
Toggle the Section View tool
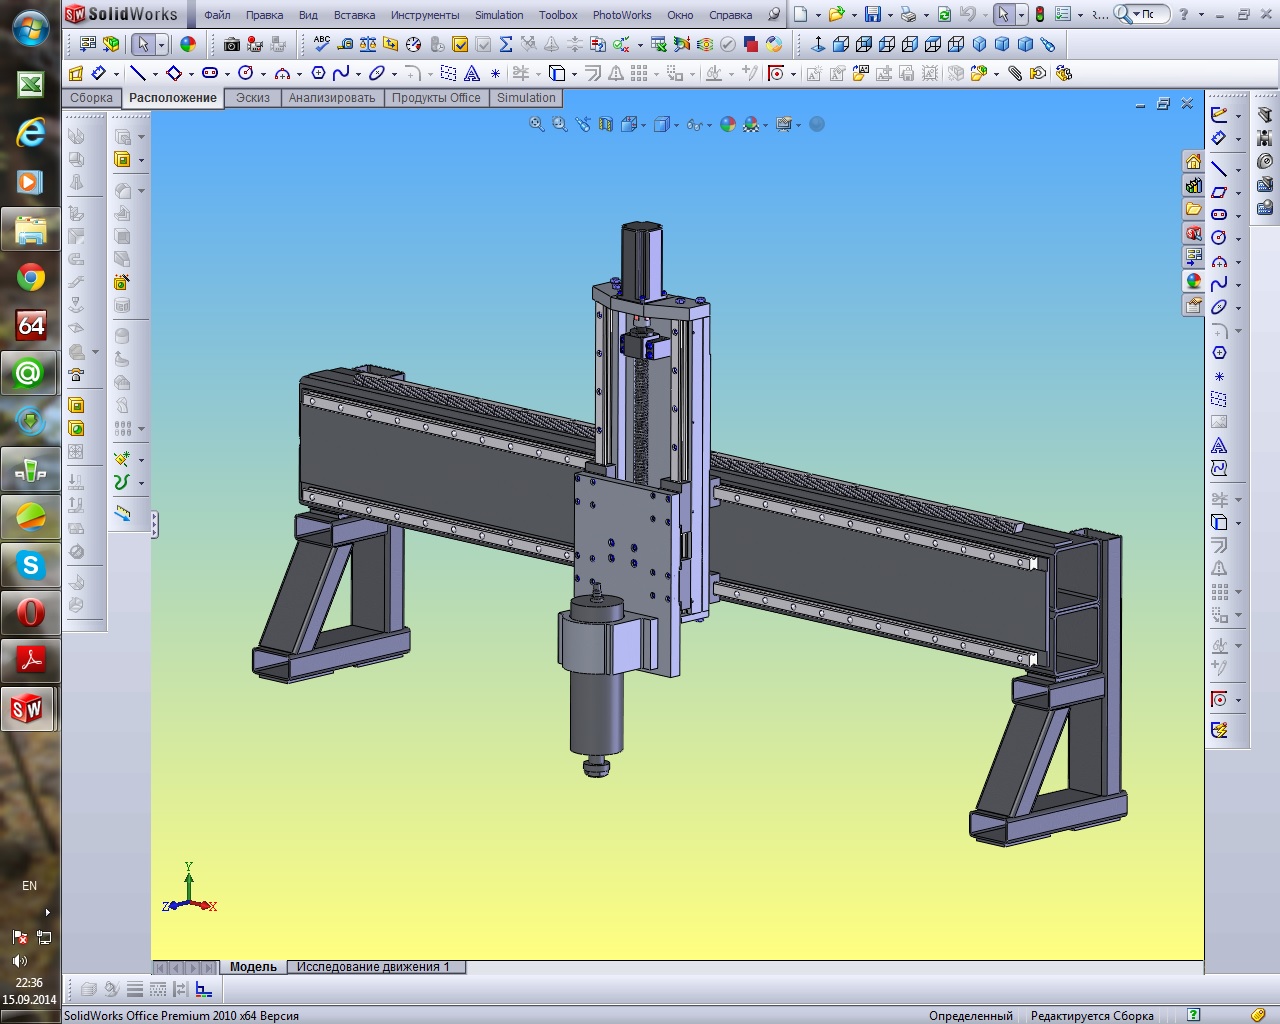coord(606,124)
